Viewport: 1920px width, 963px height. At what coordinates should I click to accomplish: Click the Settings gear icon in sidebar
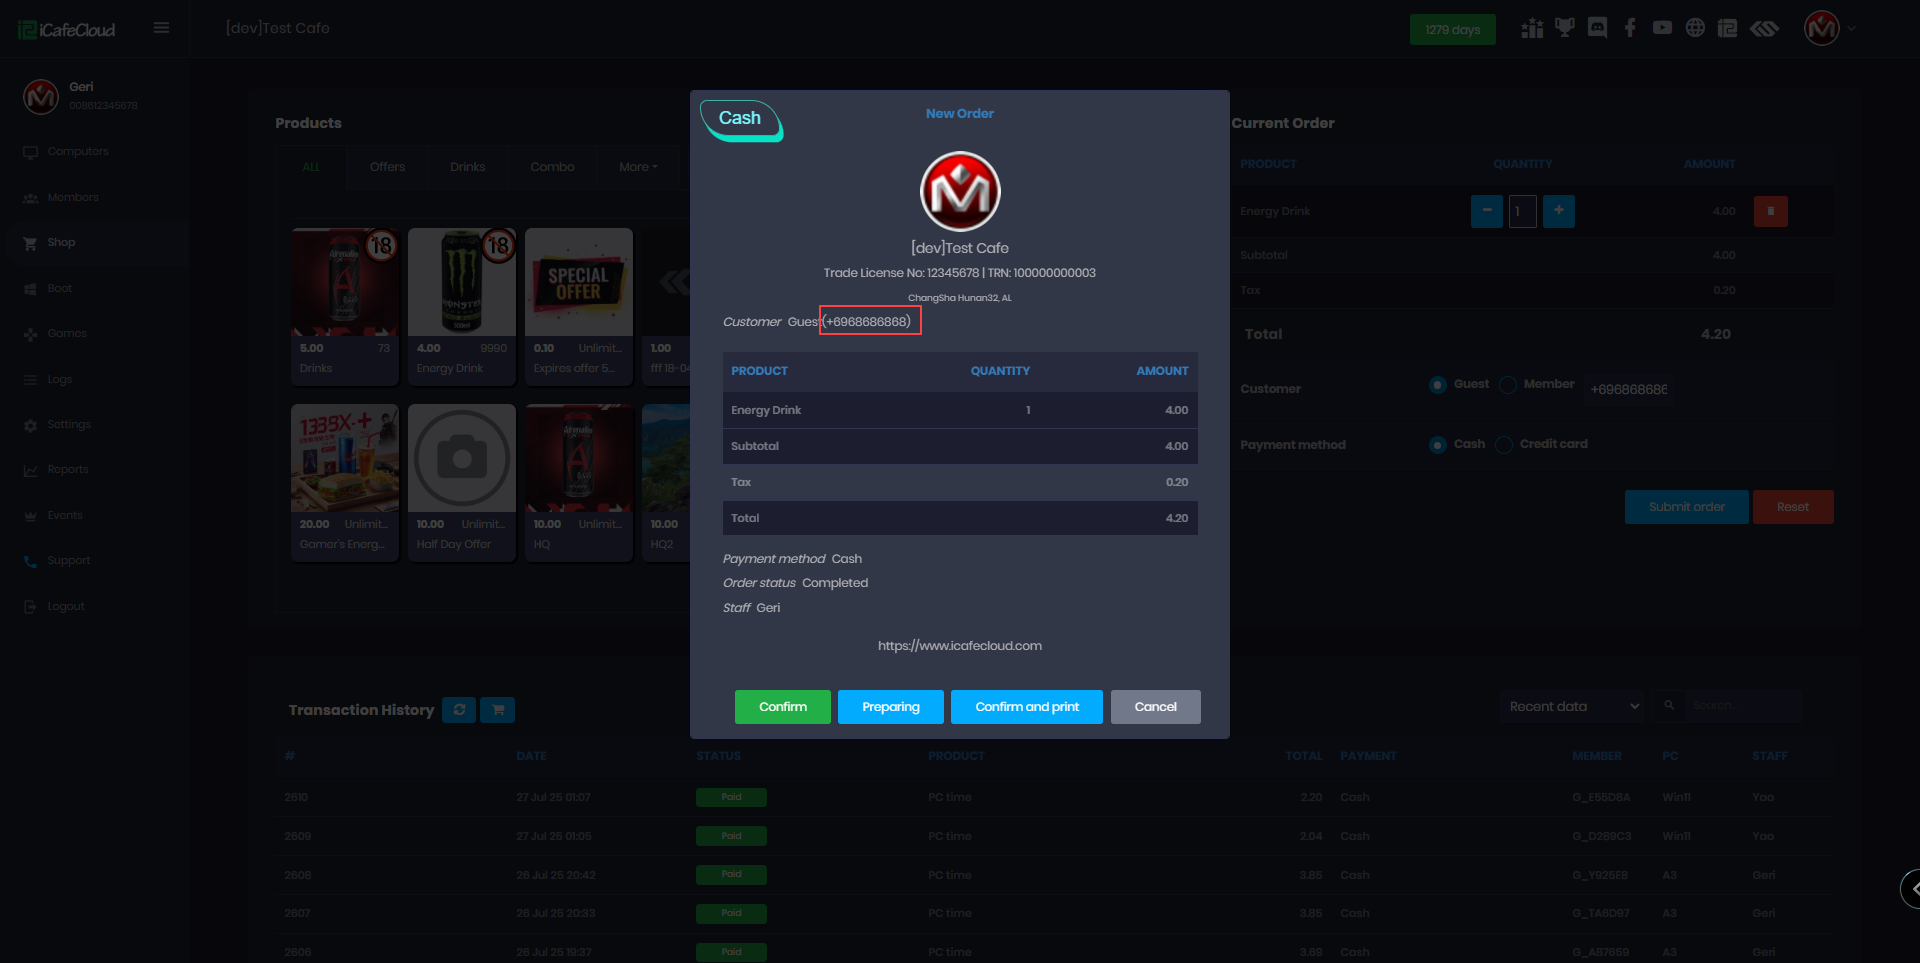click(x=30, y=425)
